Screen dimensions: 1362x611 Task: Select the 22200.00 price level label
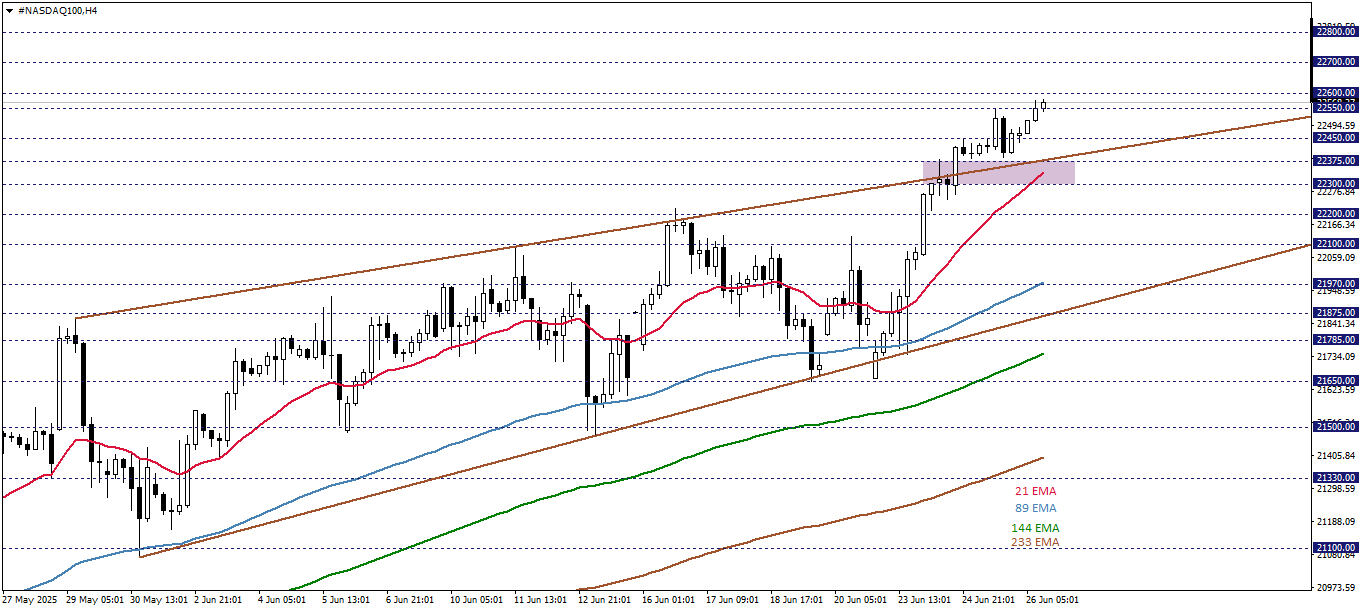pyautogui.click(x=1335, y=214)
